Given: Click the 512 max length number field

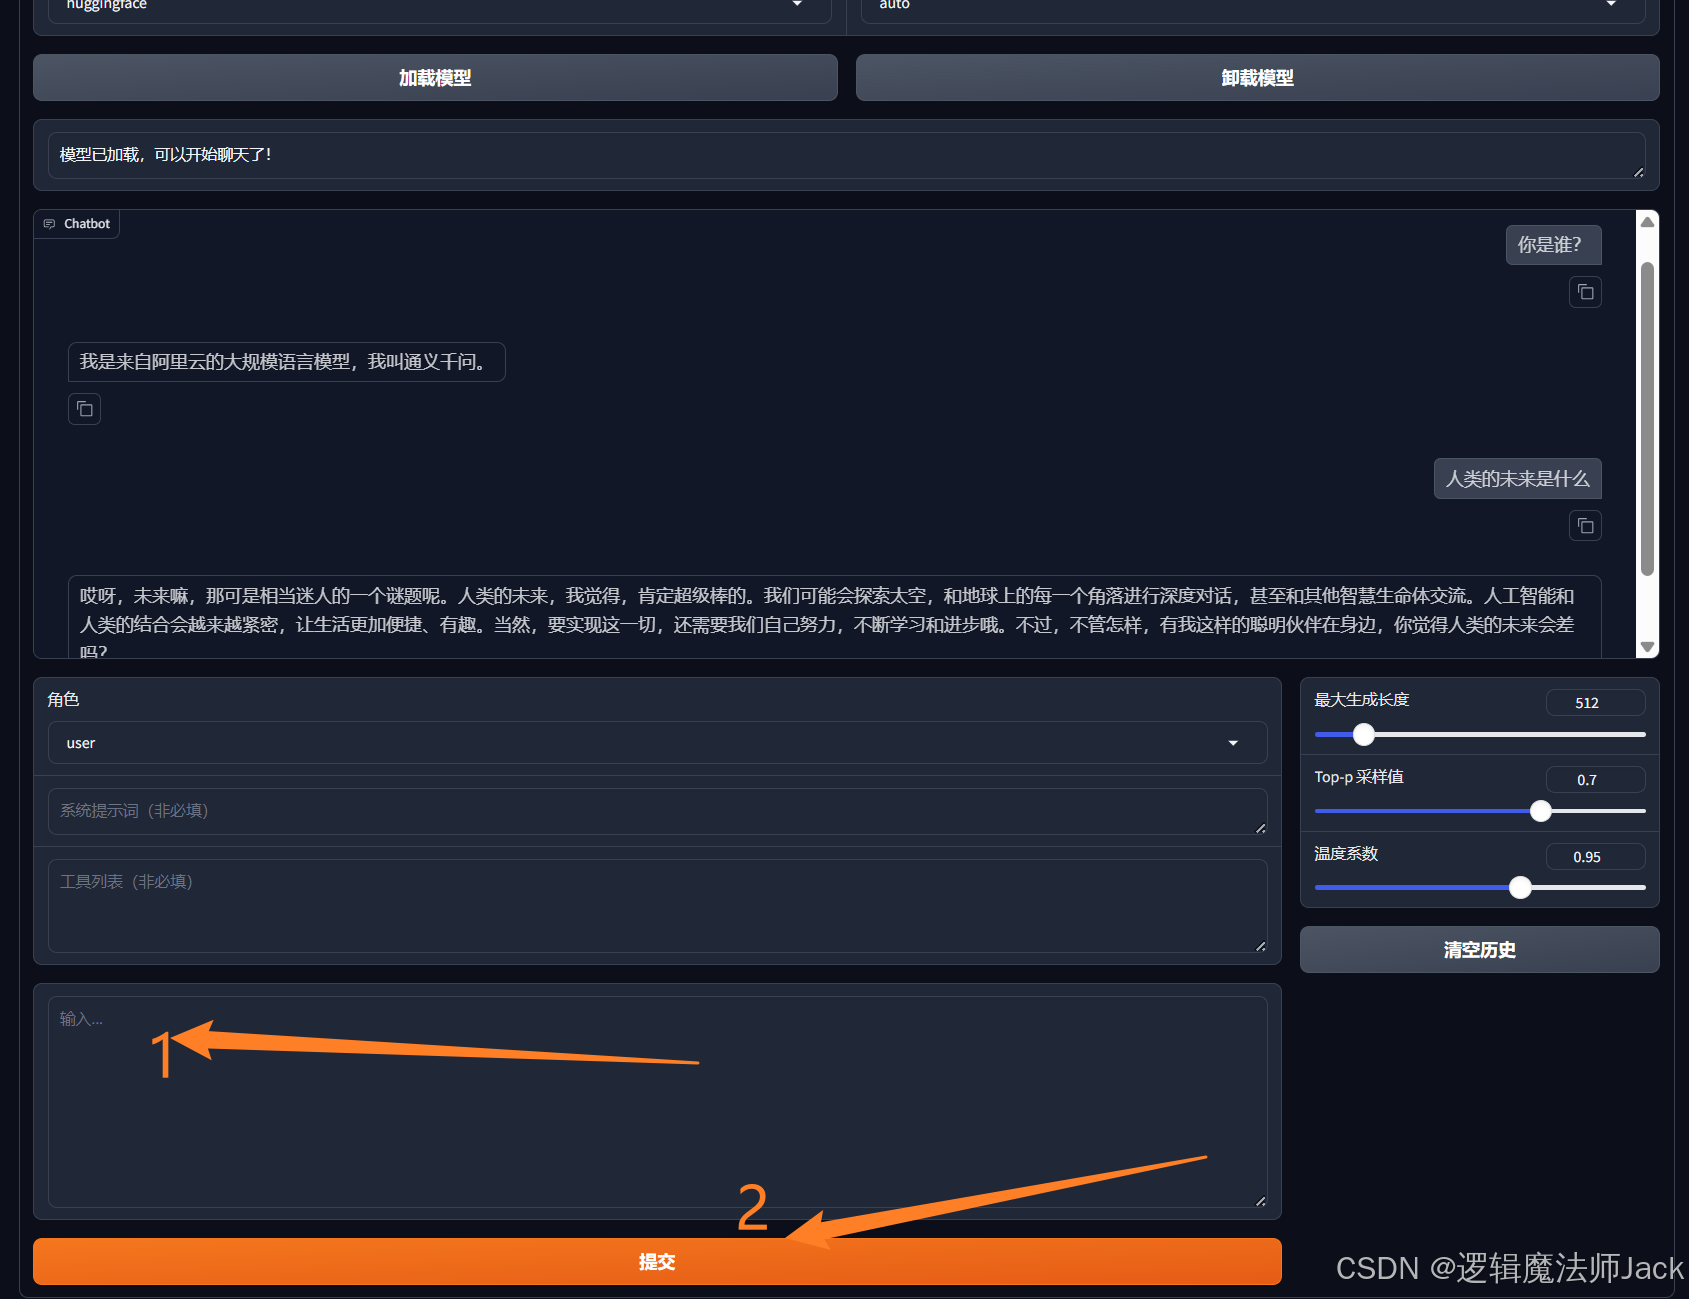Looking at the screenshot, I should click(1595, 703).
